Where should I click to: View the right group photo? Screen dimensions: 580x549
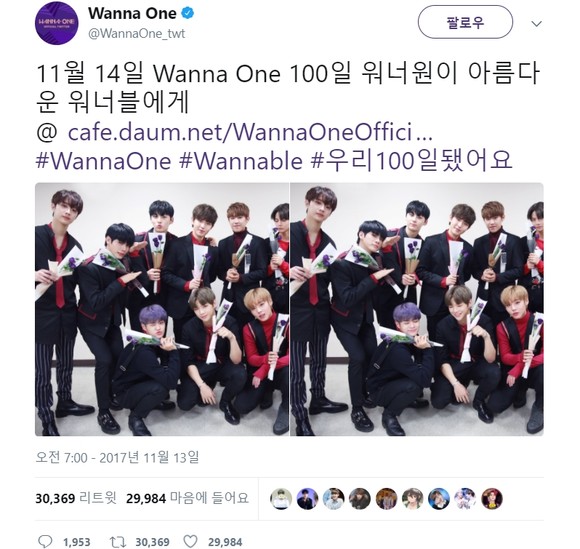coord(417,309)
